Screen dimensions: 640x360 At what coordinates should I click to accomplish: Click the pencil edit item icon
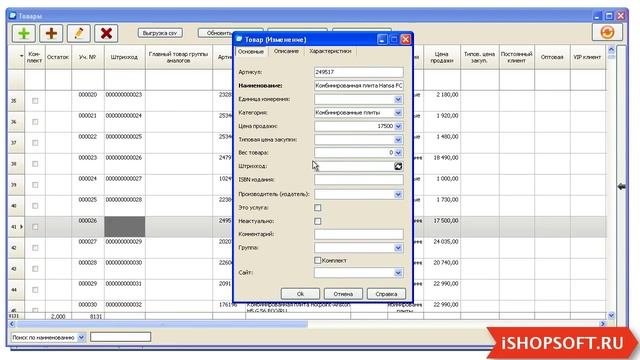(79, 33)
